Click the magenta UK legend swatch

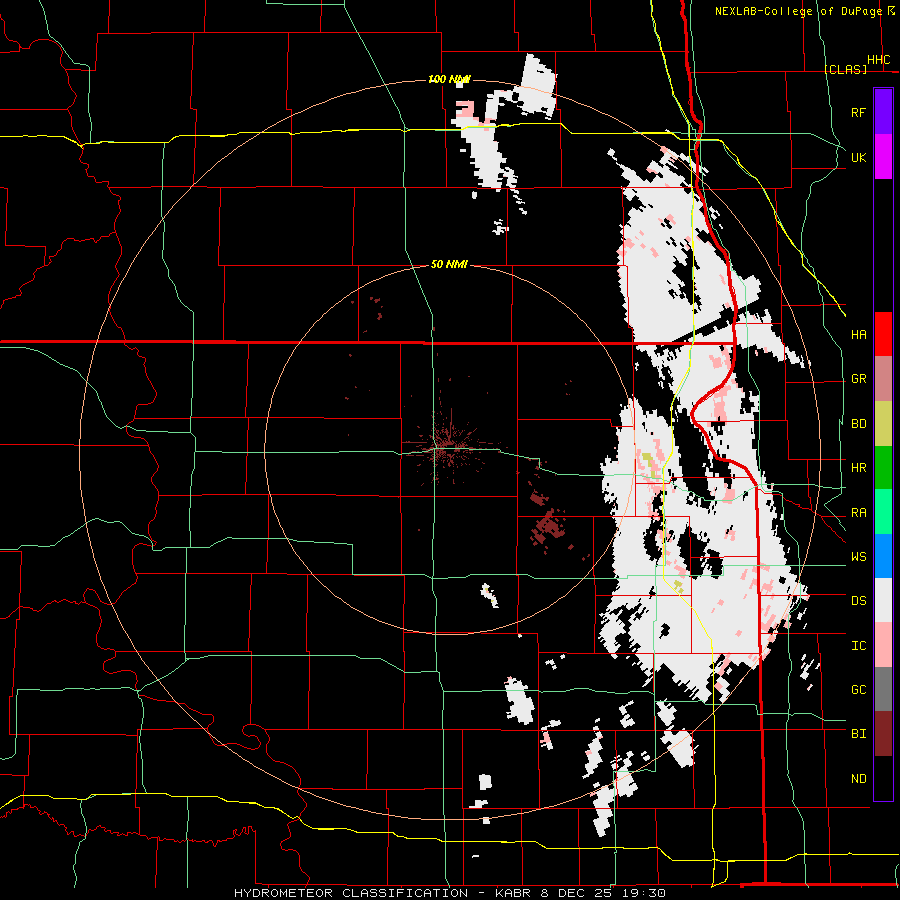[883, 157]
